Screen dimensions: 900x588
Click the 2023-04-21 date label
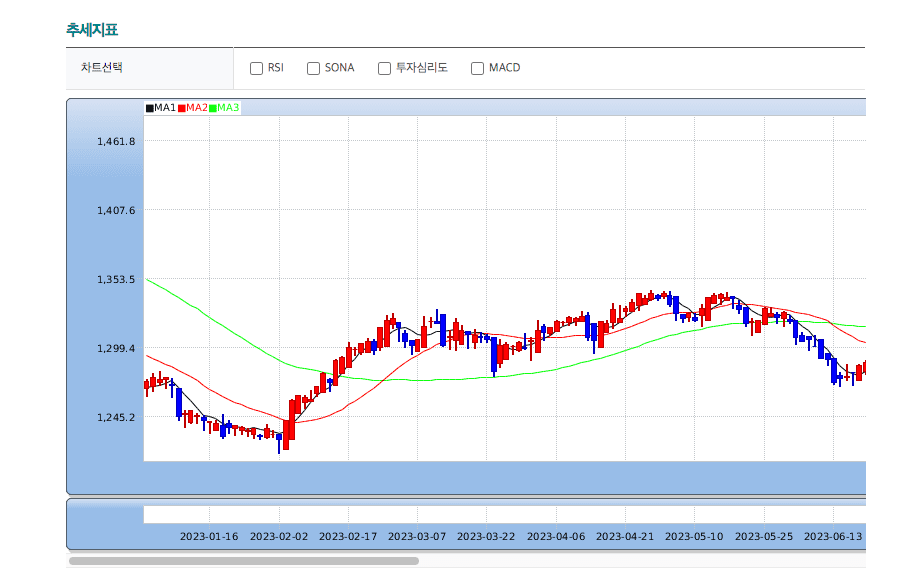[625, 536]
